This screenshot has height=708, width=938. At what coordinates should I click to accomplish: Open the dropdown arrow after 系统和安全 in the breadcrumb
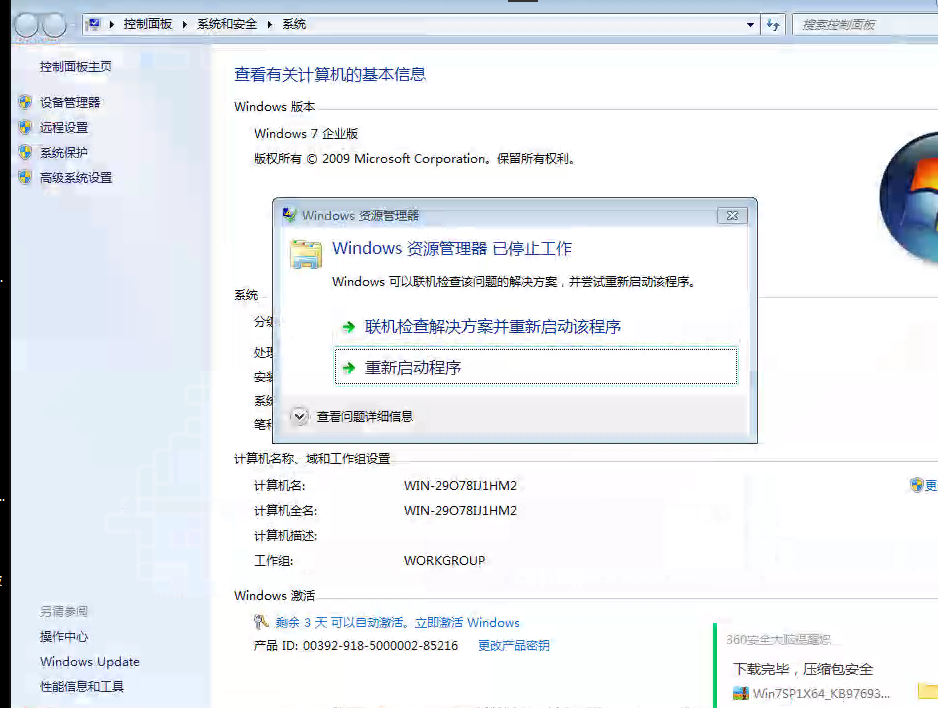(x=270, y=25)
